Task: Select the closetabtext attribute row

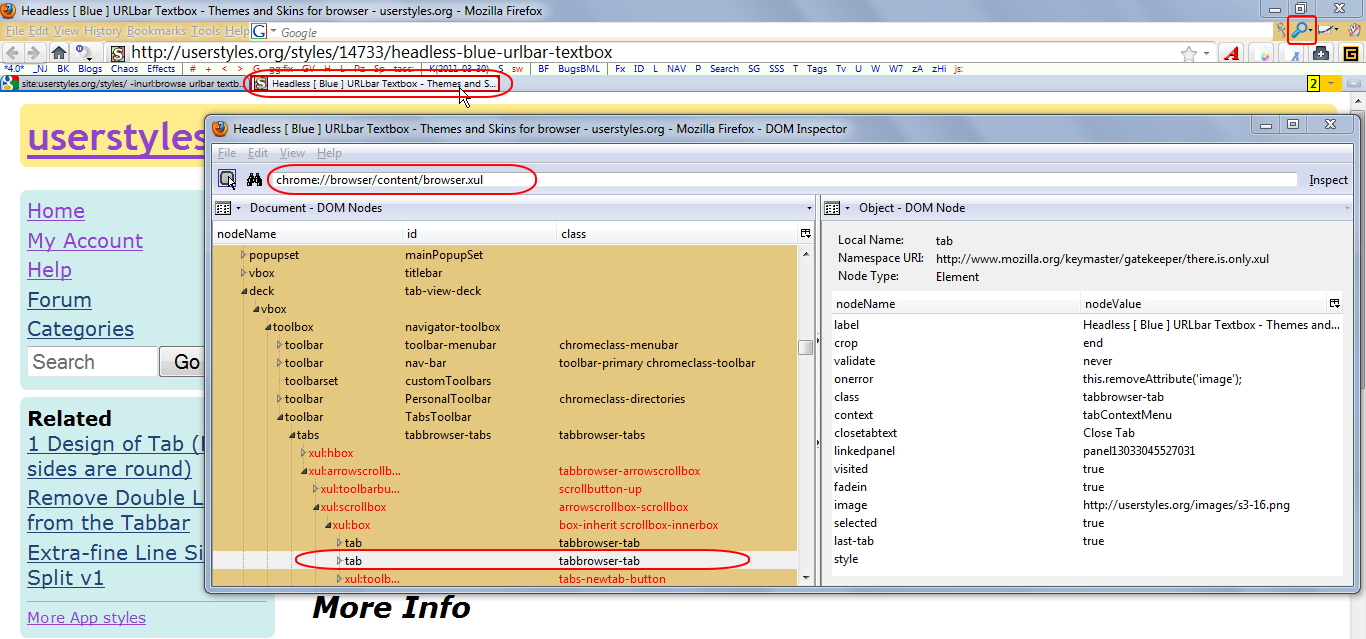Action: click(x=1086, y=433)
